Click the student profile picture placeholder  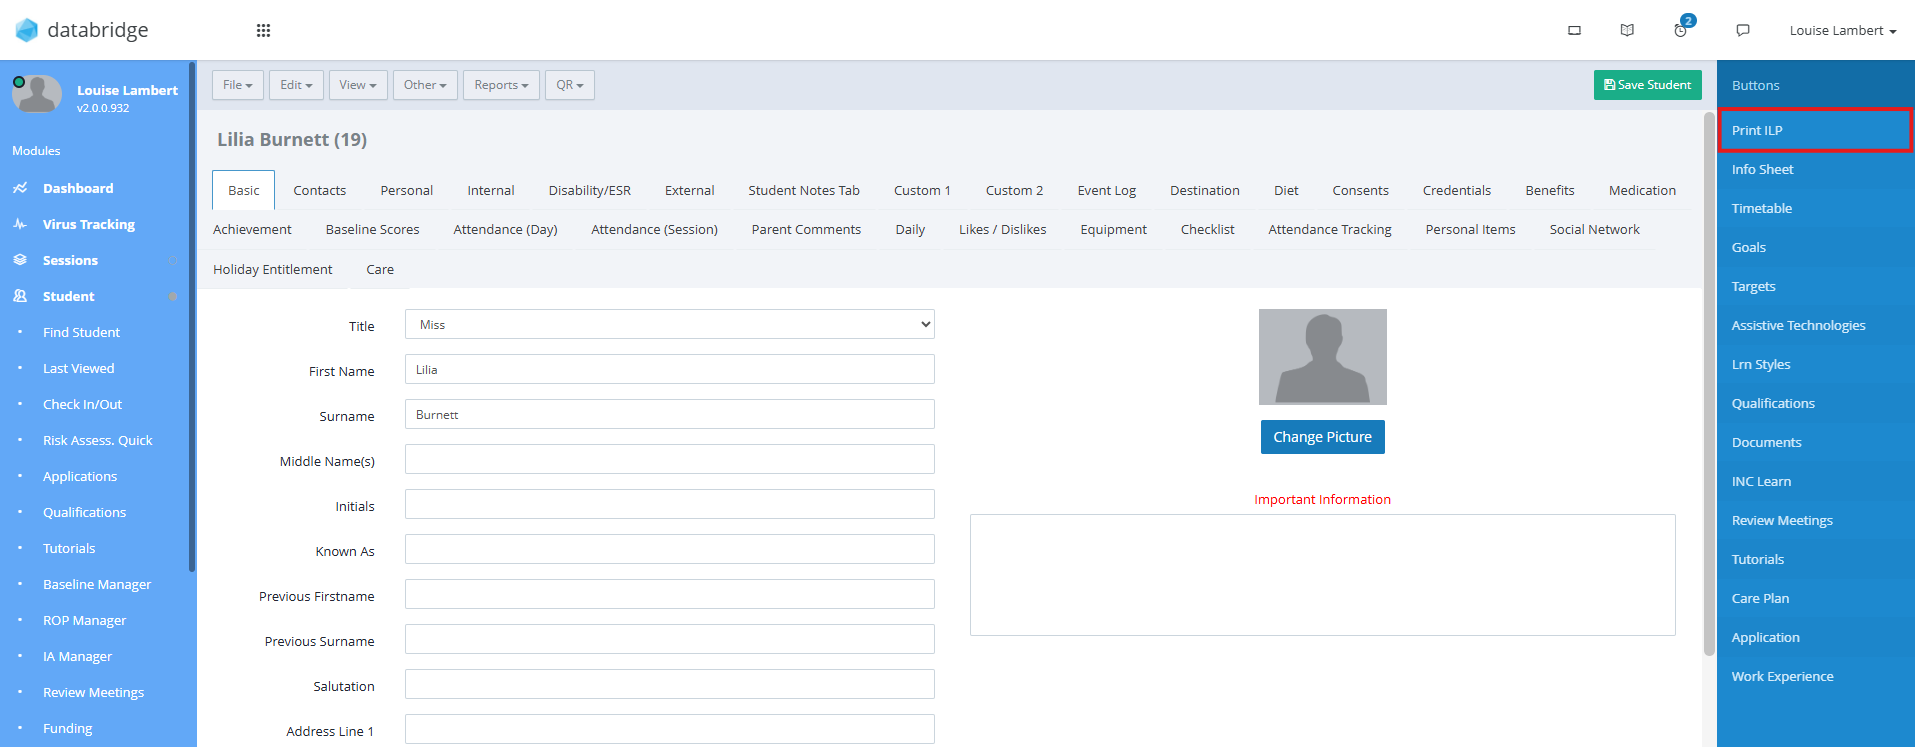(1322, 357)
